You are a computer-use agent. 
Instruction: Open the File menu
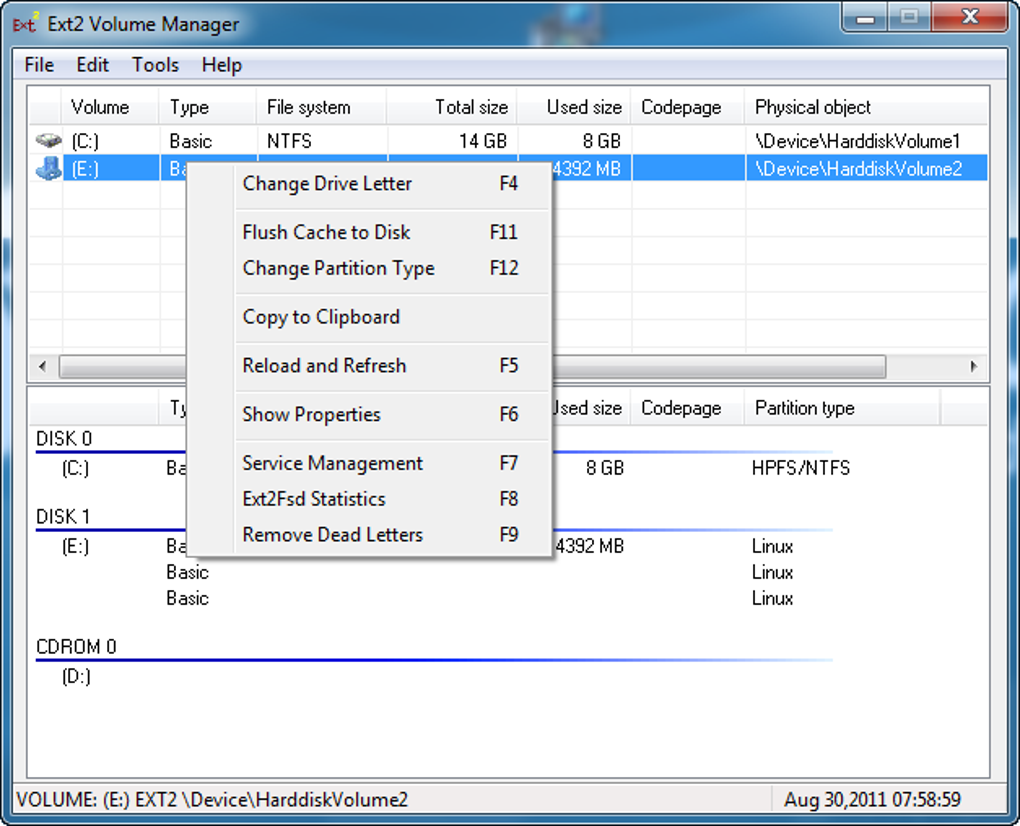[x=39, y=65]
